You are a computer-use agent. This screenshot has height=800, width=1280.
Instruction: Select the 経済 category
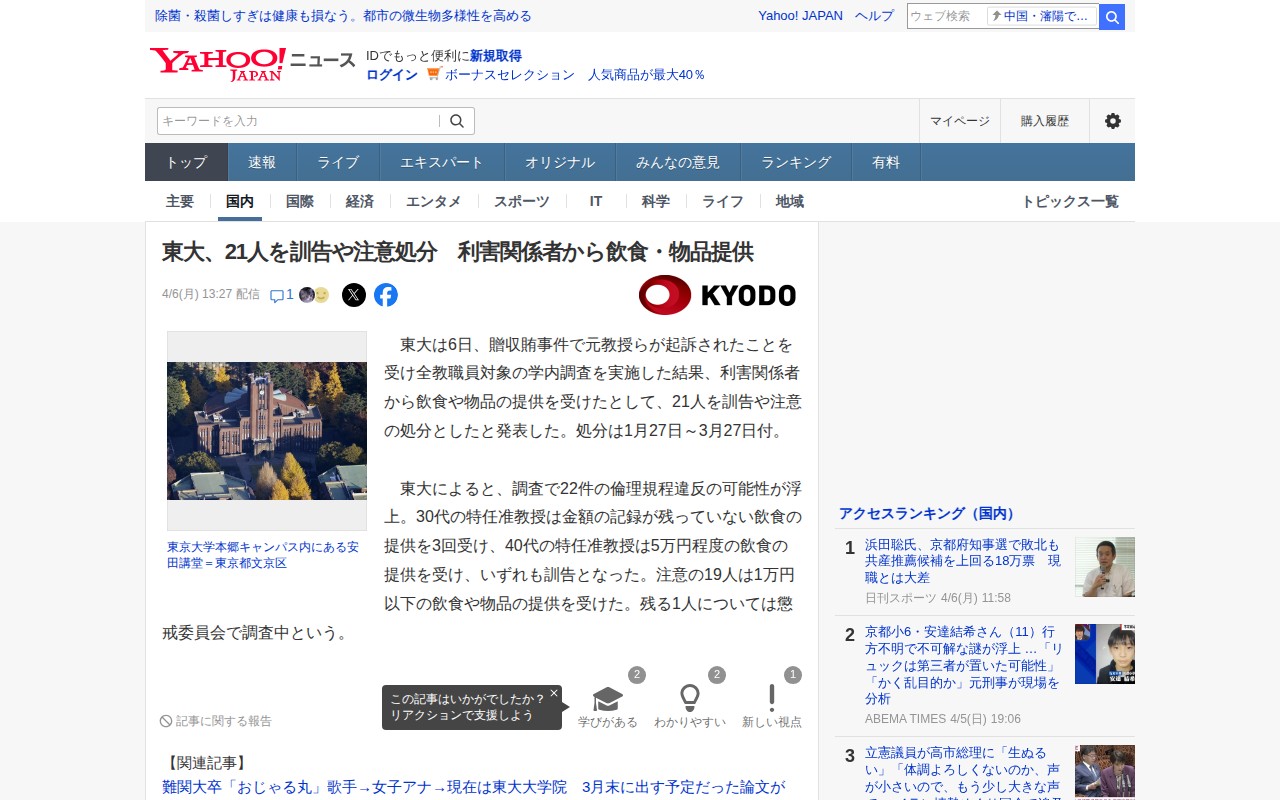coord(360,201)
